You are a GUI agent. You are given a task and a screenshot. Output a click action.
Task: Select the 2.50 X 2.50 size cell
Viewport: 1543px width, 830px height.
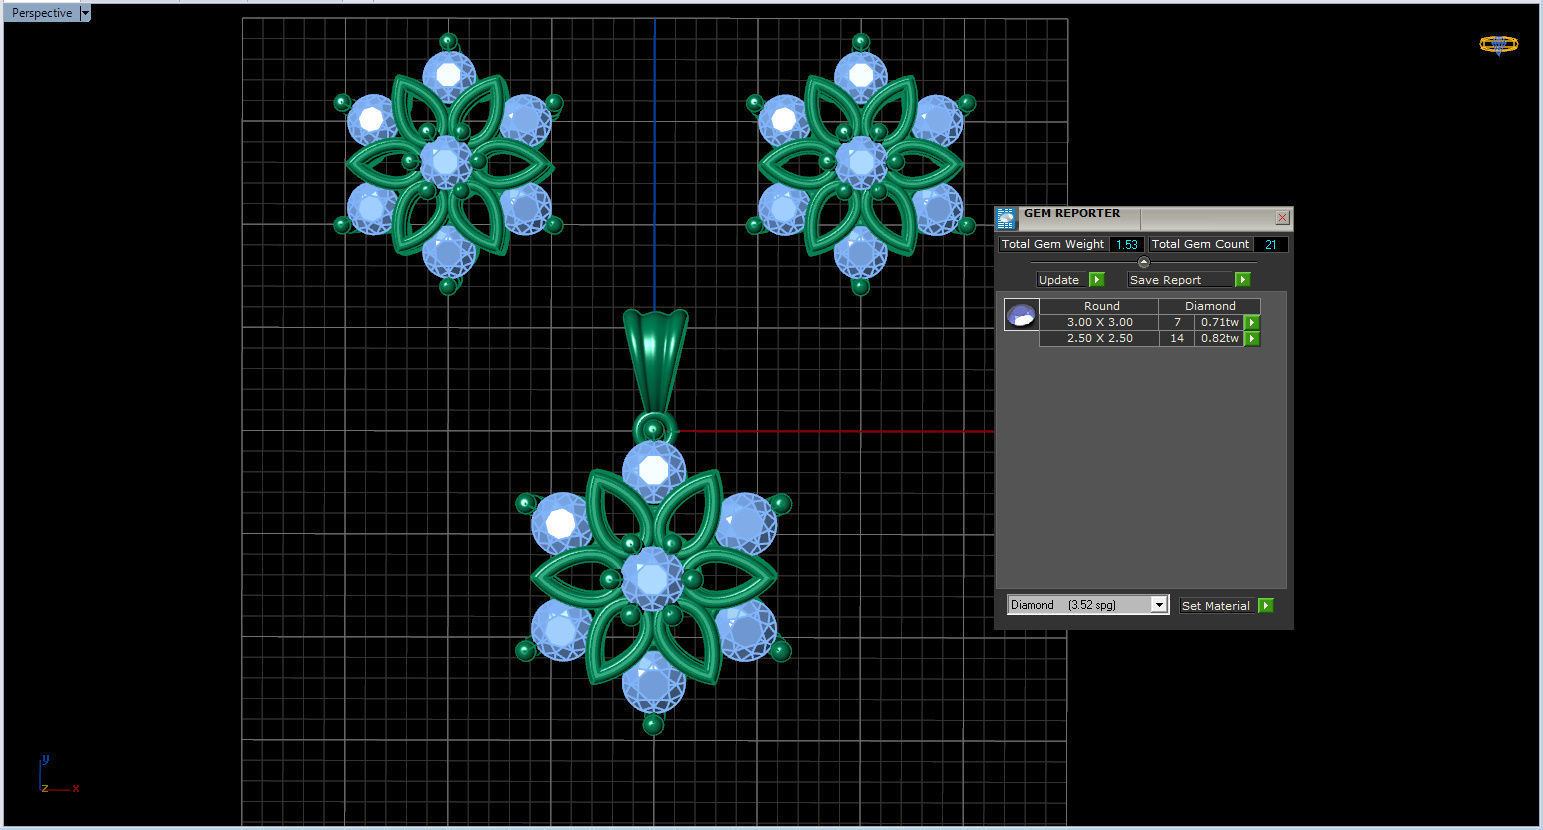(1099, 338)
